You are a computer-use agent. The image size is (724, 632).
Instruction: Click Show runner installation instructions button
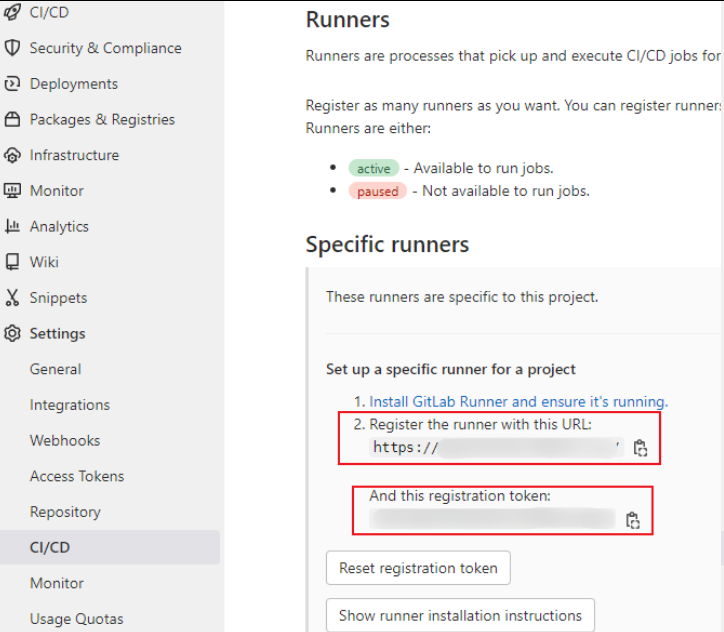click(x=460, y=615)
